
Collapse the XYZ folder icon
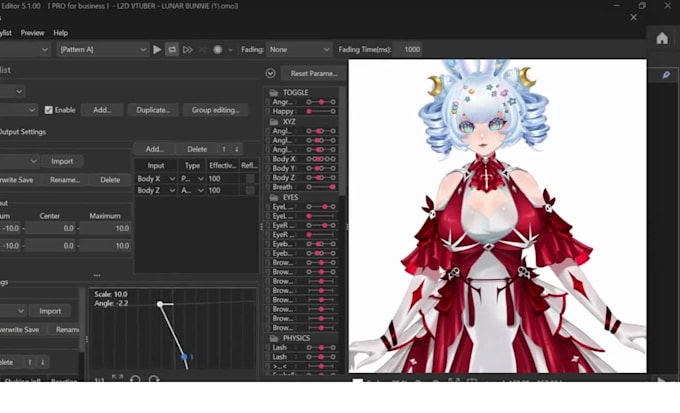click(274, 121)
